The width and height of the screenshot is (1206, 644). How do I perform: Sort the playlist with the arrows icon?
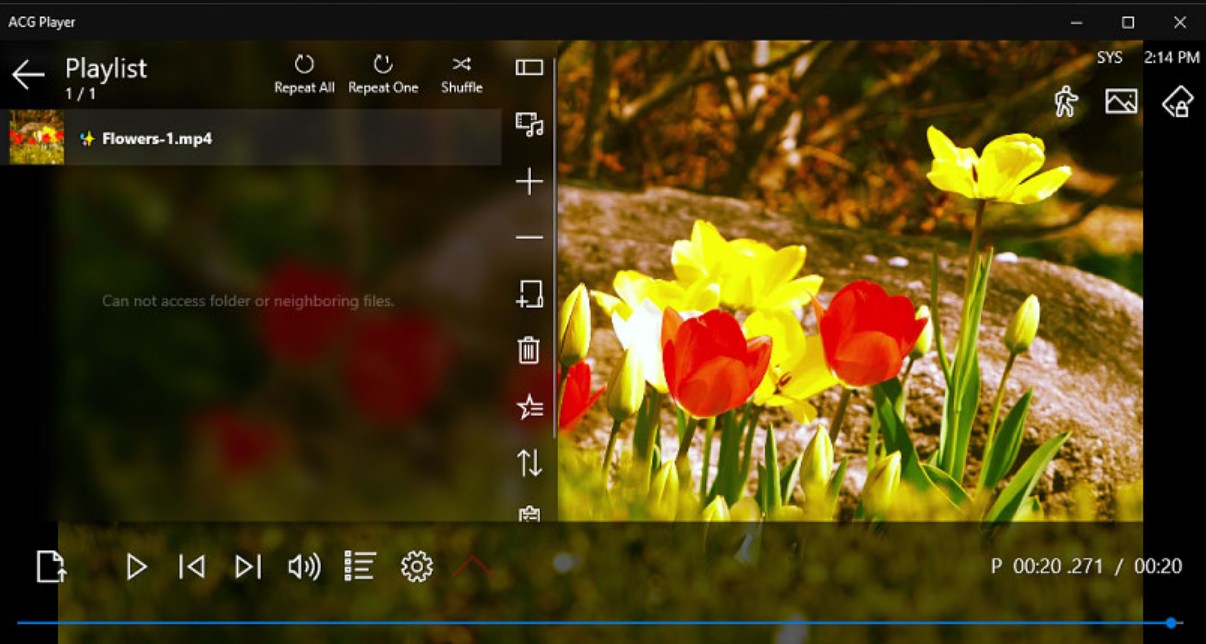pyautogui.click(x=528, y=464)
